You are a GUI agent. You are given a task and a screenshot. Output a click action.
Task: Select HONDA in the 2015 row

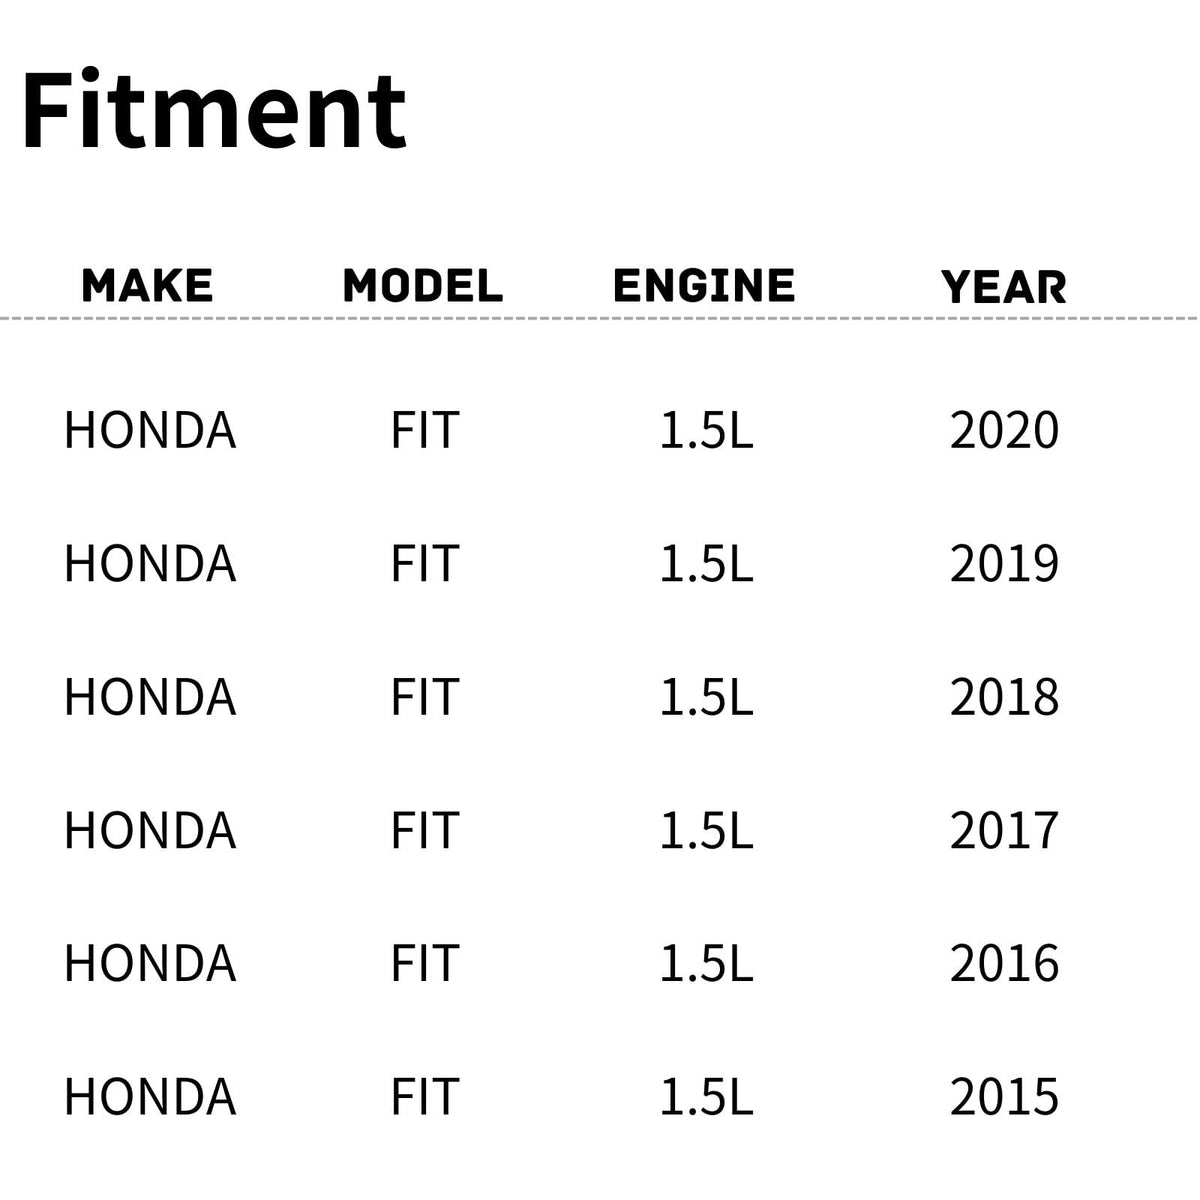tap(150, 1097)
